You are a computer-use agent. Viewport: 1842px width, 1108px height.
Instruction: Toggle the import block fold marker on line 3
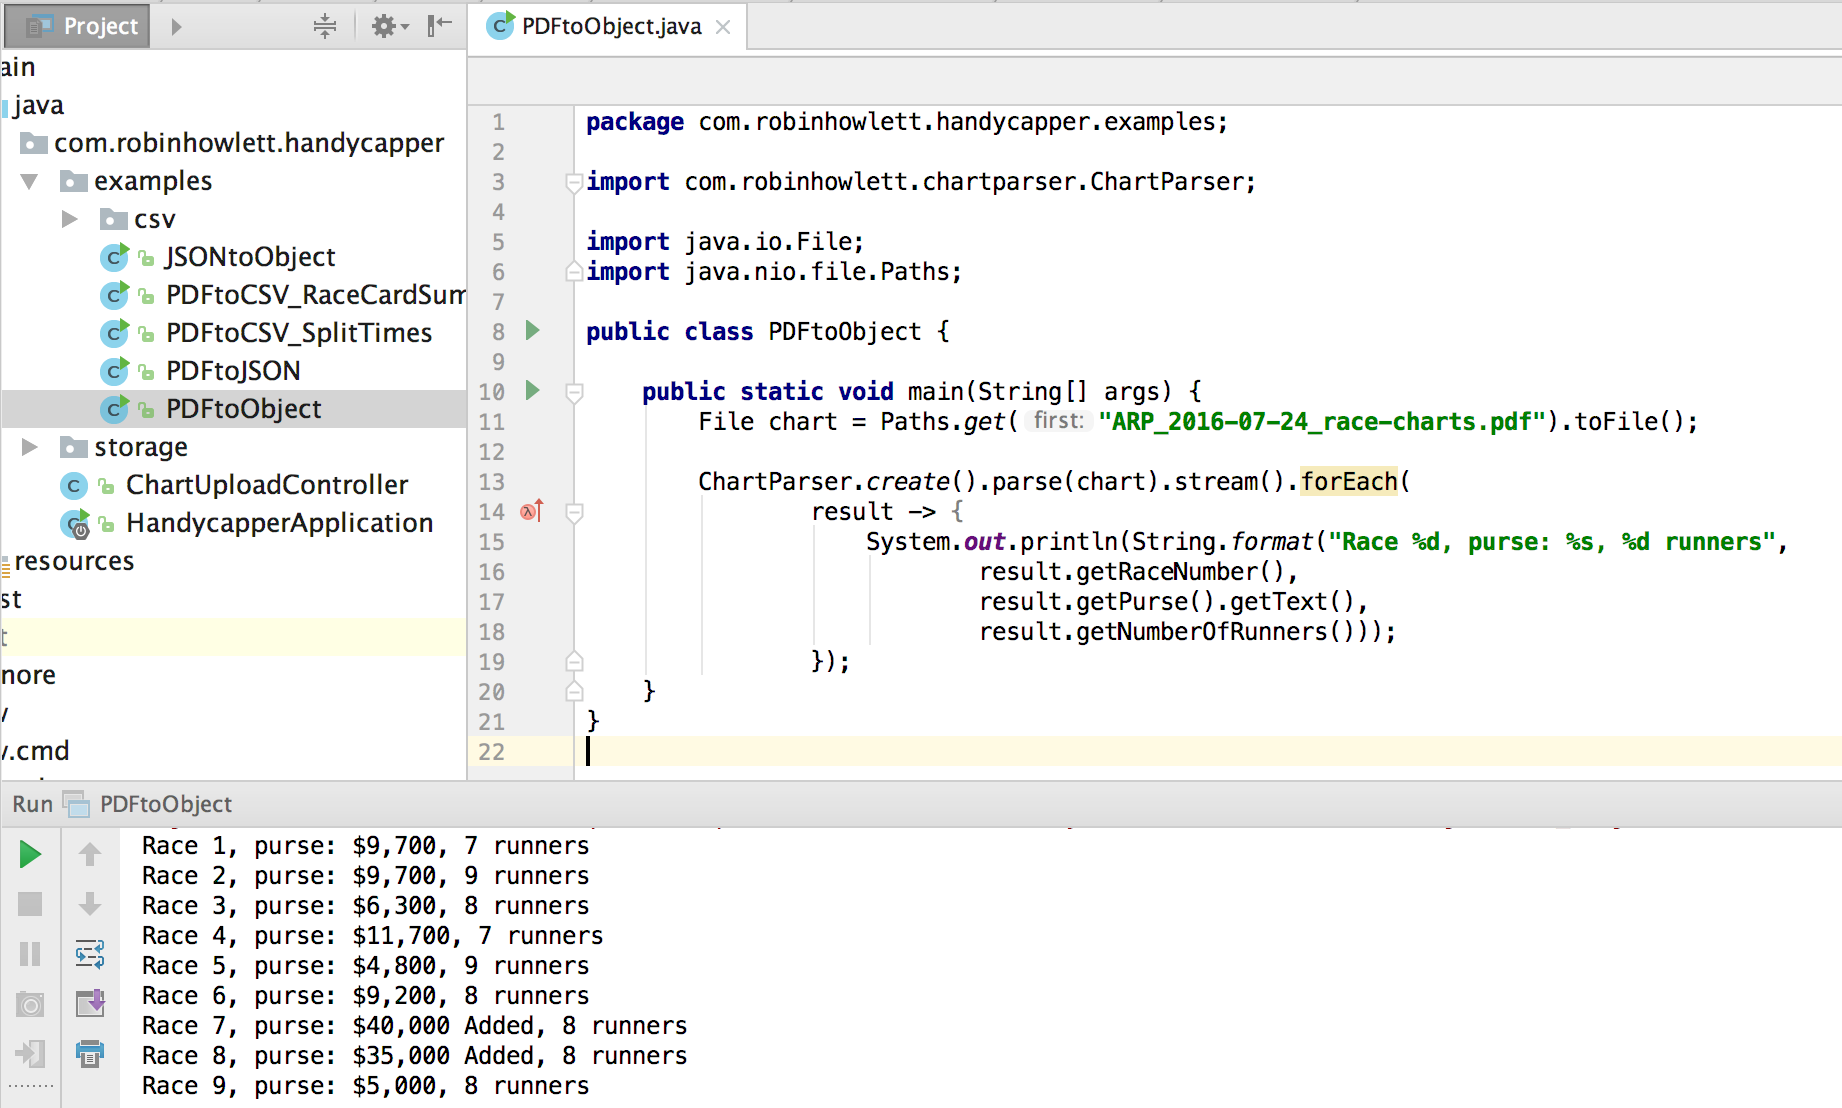(574, 182)
